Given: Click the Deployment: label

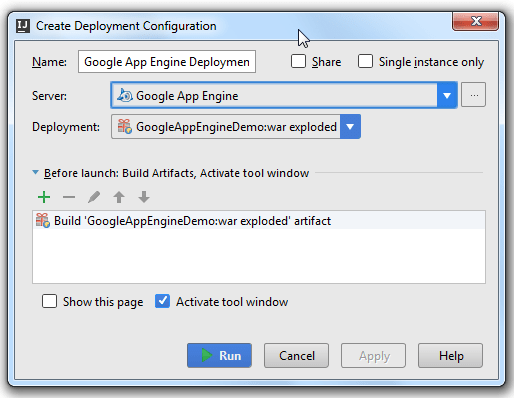Looking at the screenshot, I should point(66,127).
